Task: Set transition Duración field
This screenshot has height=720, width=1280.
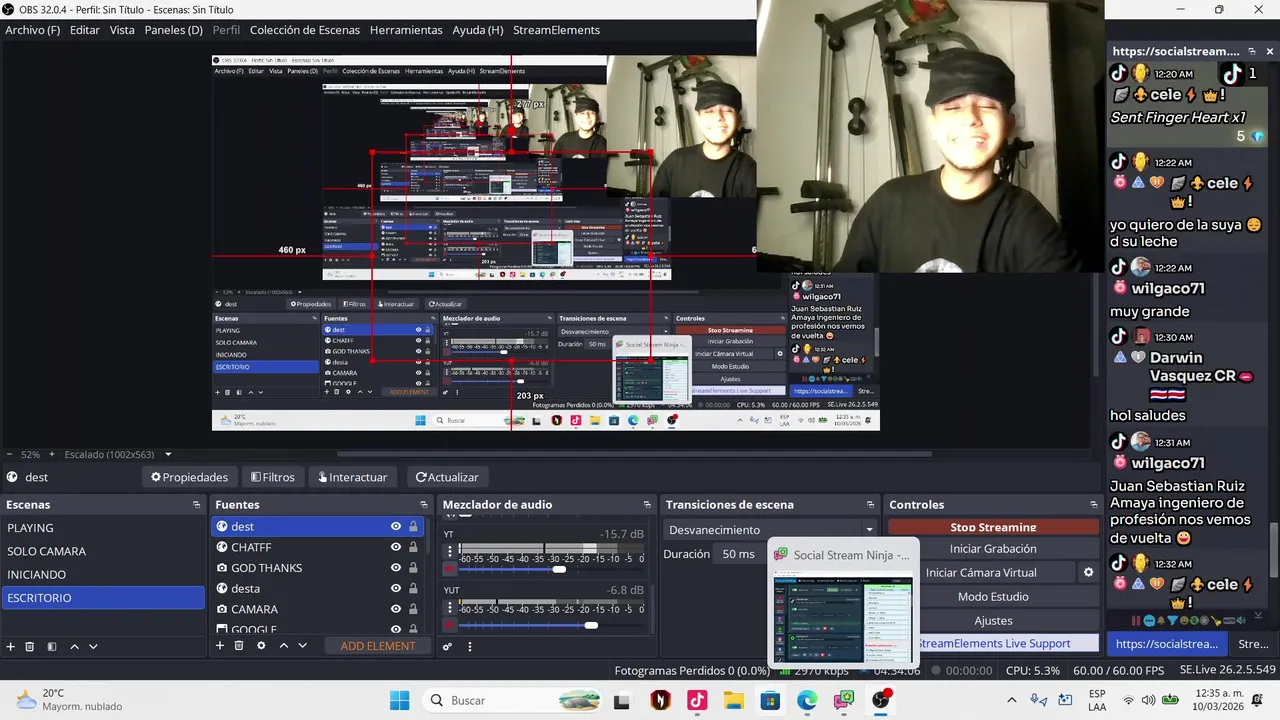Action: click(742, 554)
